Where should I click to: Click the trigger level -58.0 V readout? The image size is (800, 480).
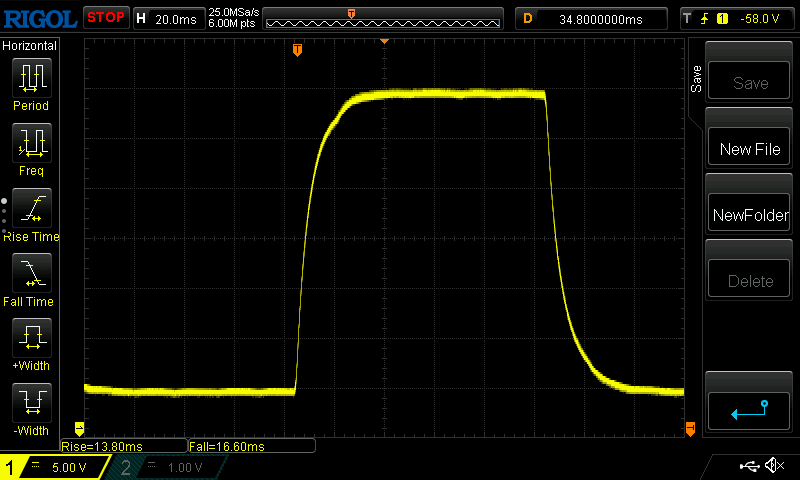coord(760,19)
